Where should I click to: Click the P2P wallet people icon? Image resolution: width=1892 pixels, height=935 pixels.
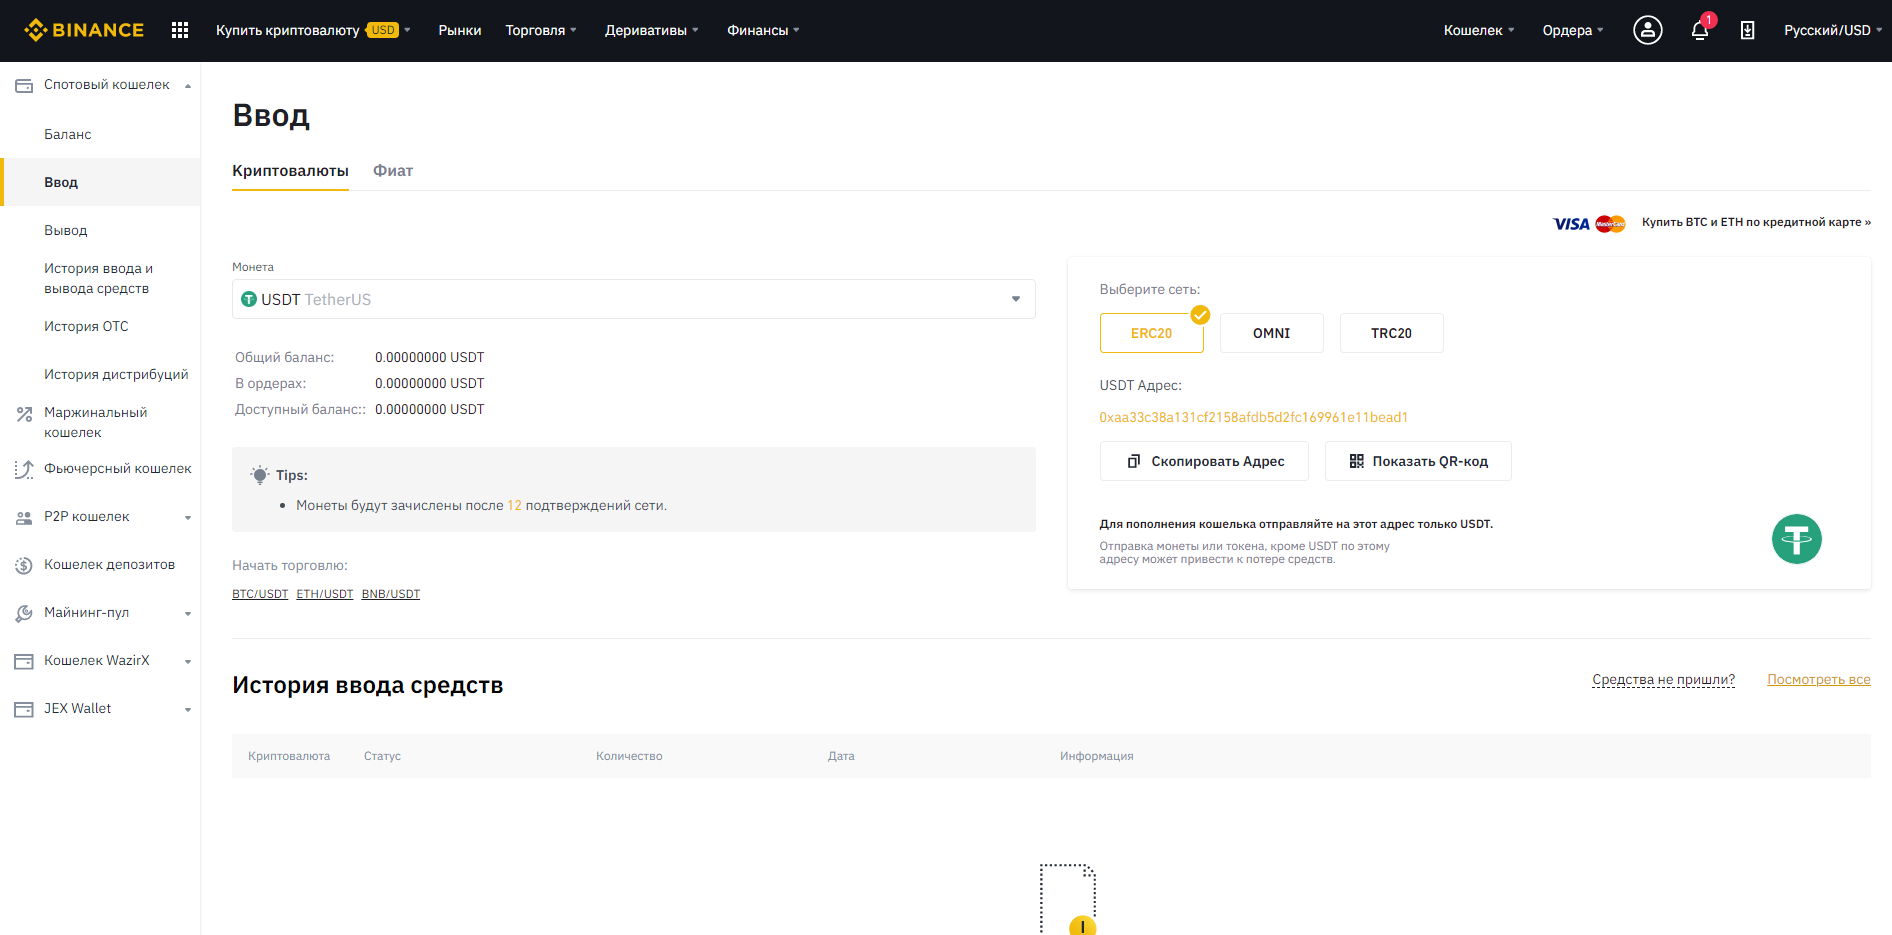pyautogui.click(x=24, y=518)
